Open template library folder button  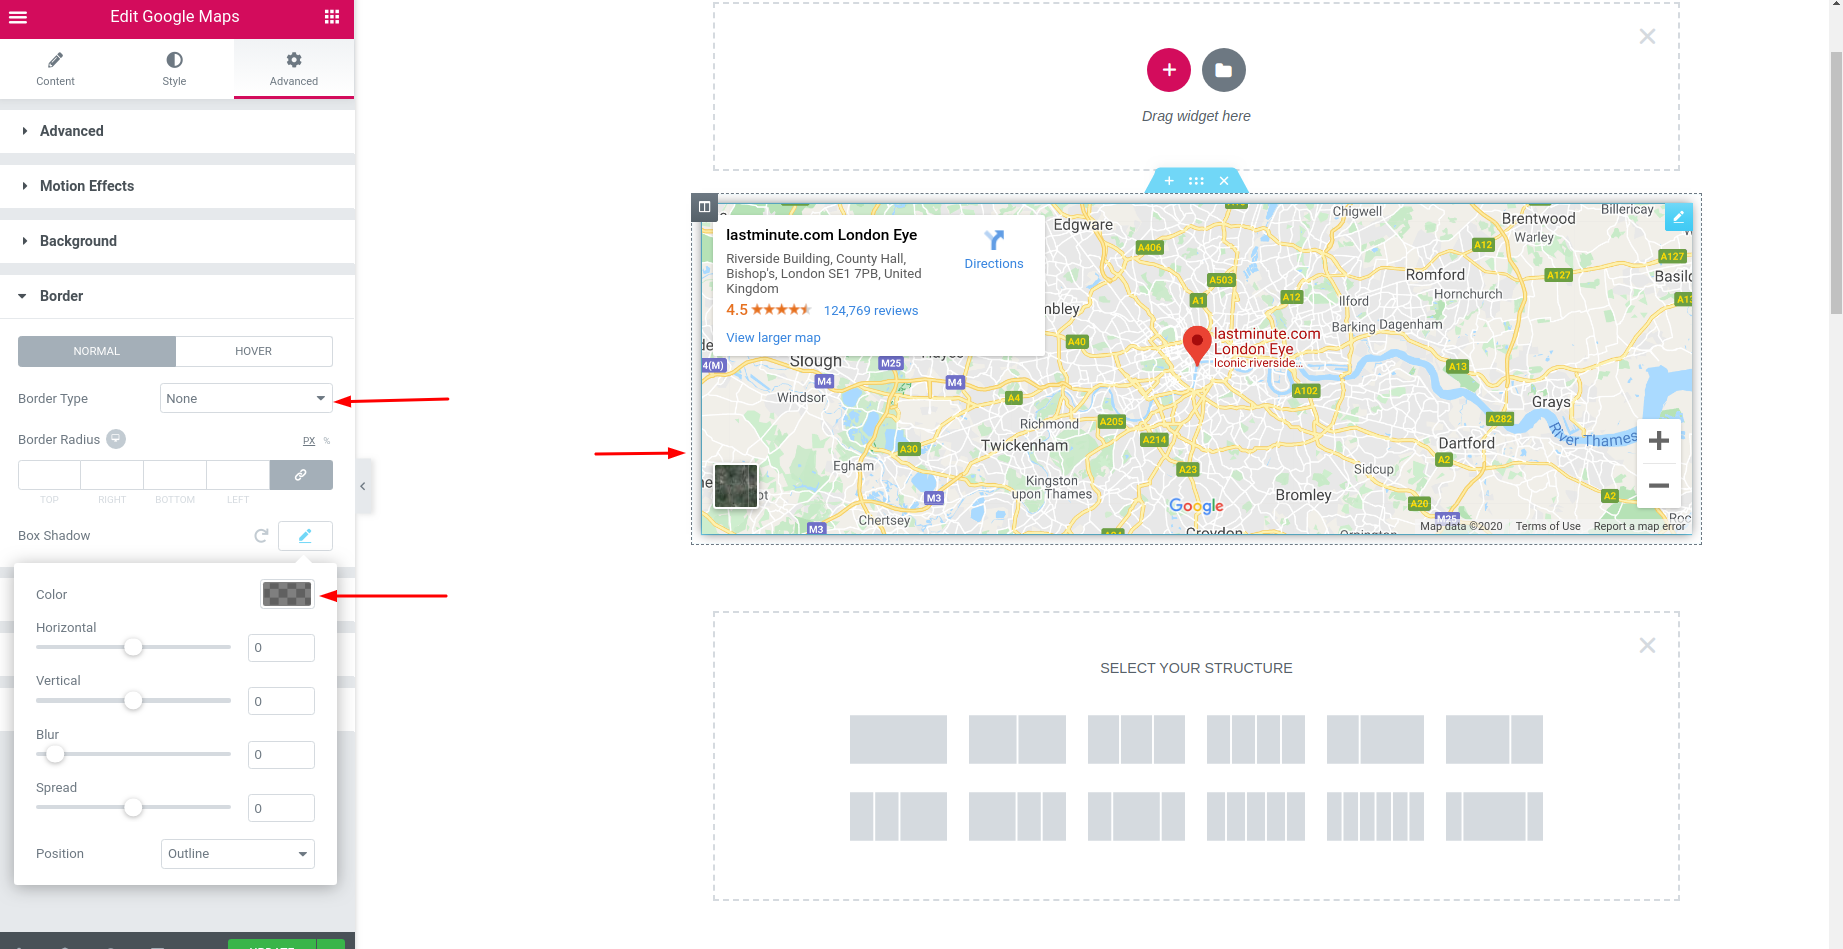point(1224,70)
